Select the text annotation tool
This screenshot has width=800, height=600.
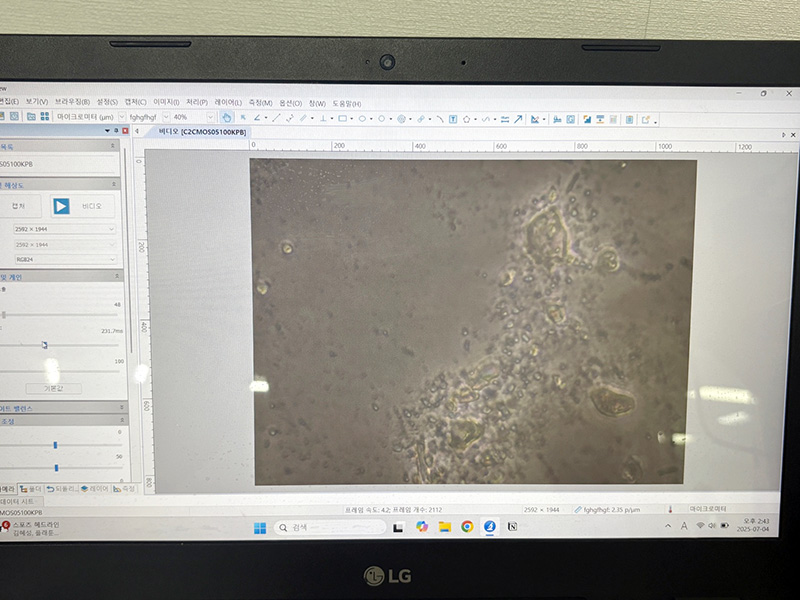[x=452, y=119]
